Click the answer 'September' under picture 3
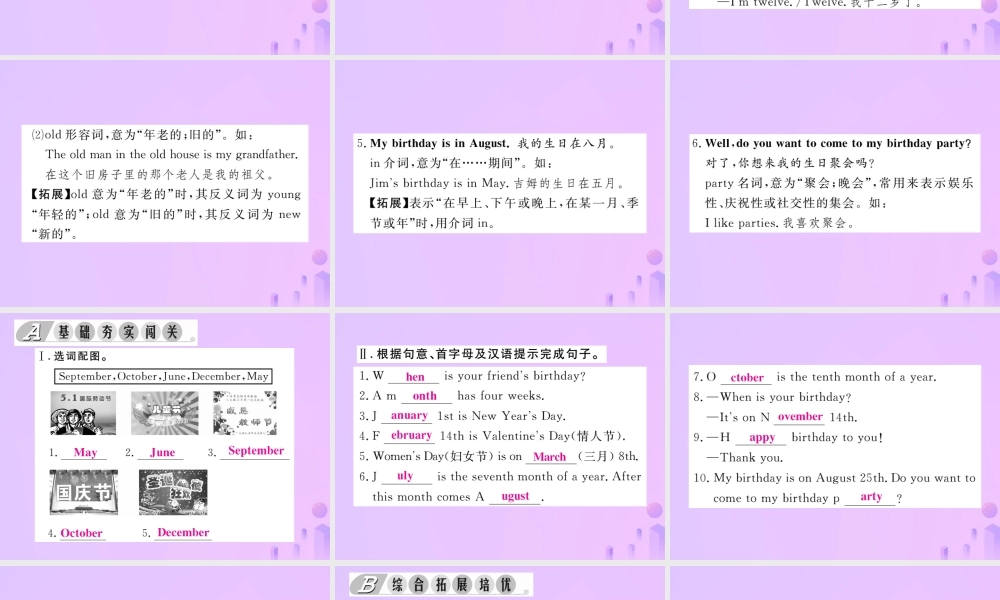This screenshot has height=600, width=1000. pos(256,451)
